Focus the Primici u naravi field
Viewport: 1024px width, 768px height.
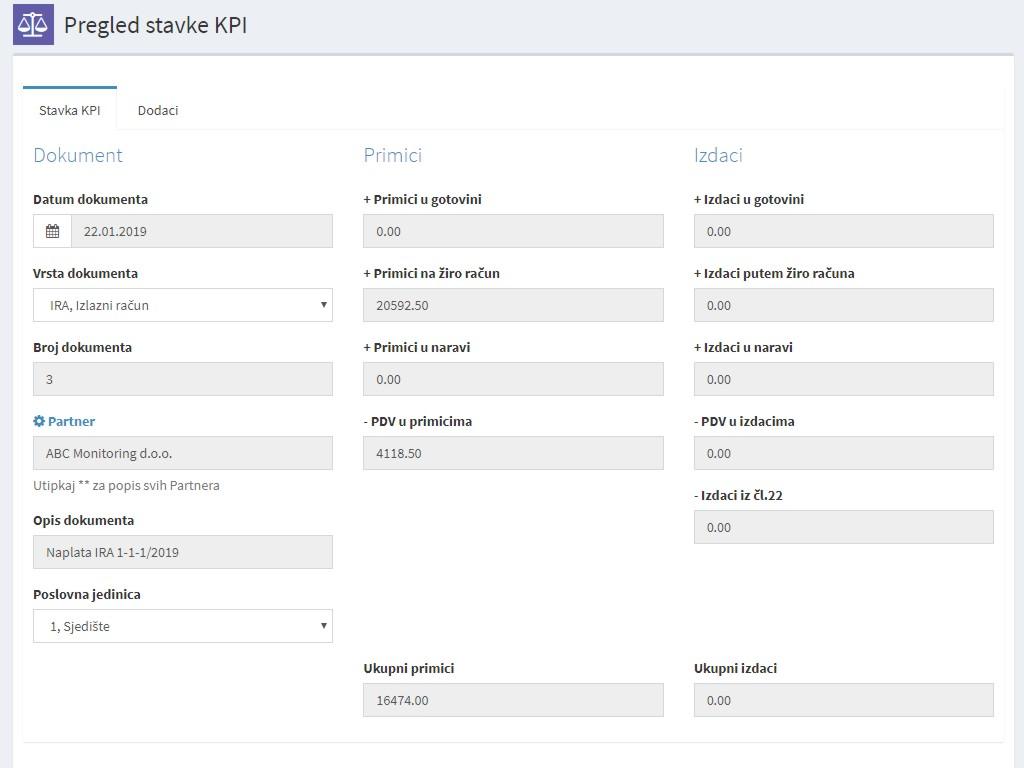pos(513,379)
